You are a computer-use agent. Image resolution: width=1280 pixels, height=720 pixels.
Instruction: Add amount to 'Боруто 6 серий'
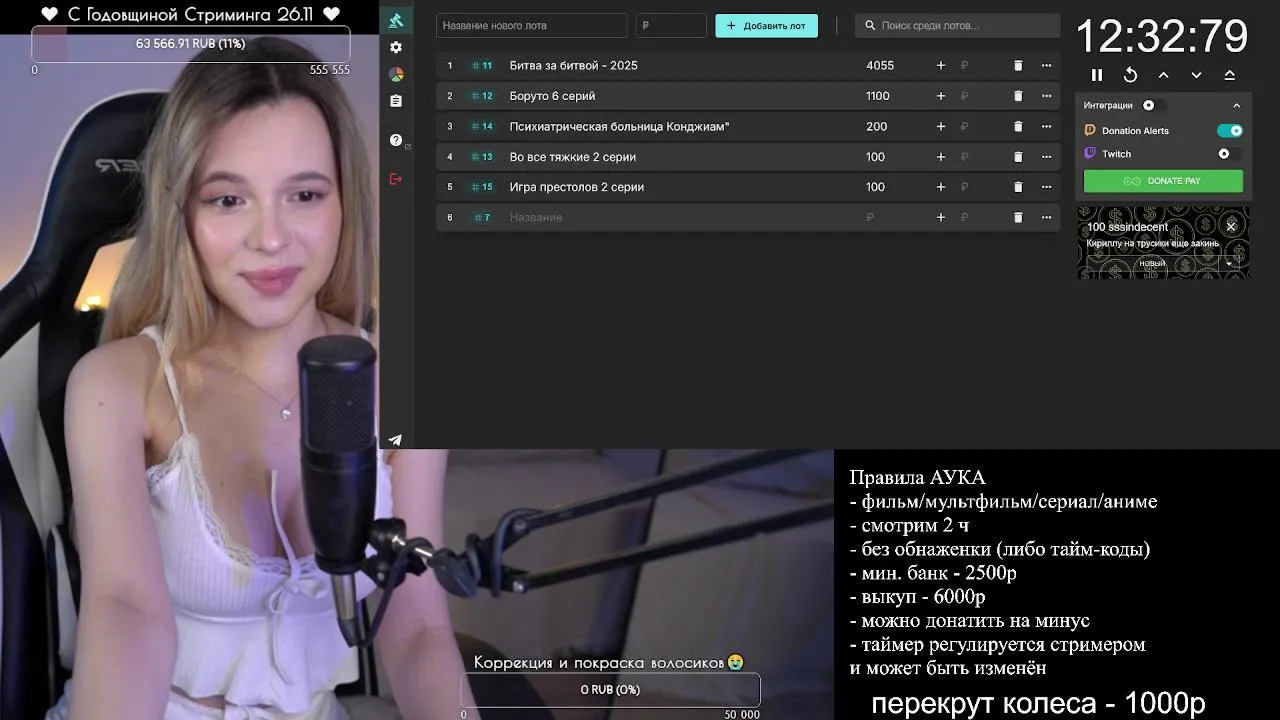click(940, 96)
